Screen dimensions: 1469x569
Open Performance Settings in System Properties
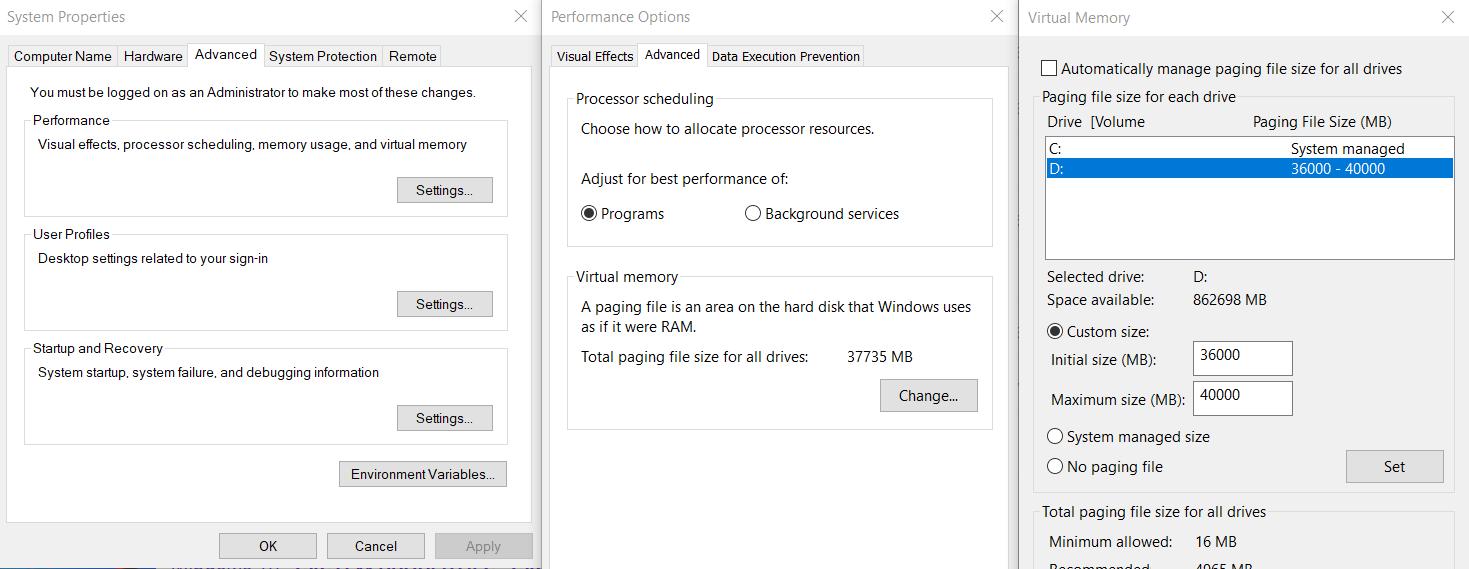tap(444, 191)
